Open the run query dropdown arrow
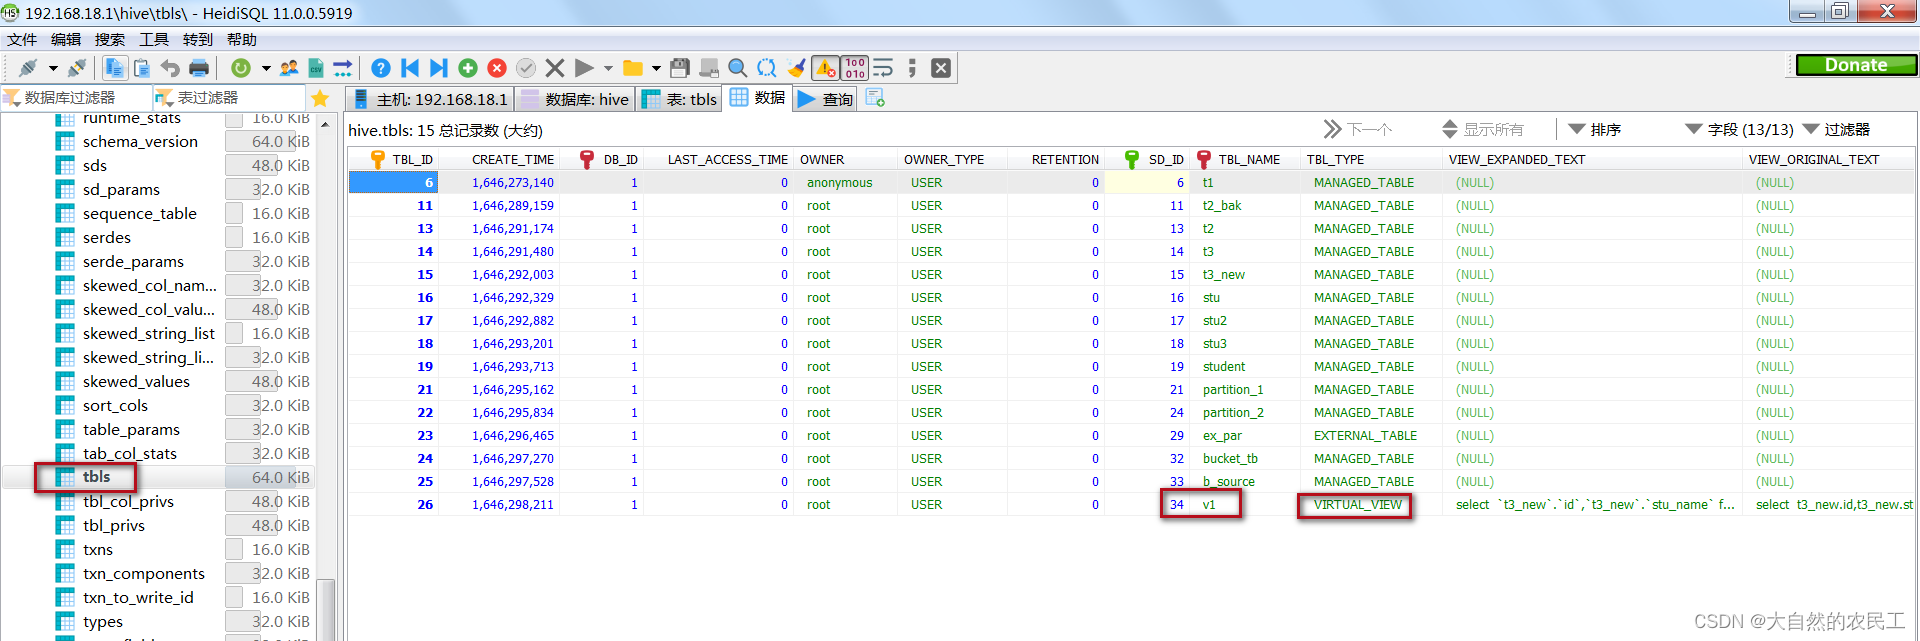This screenshot has height=641, width=1920. point(608,69)
